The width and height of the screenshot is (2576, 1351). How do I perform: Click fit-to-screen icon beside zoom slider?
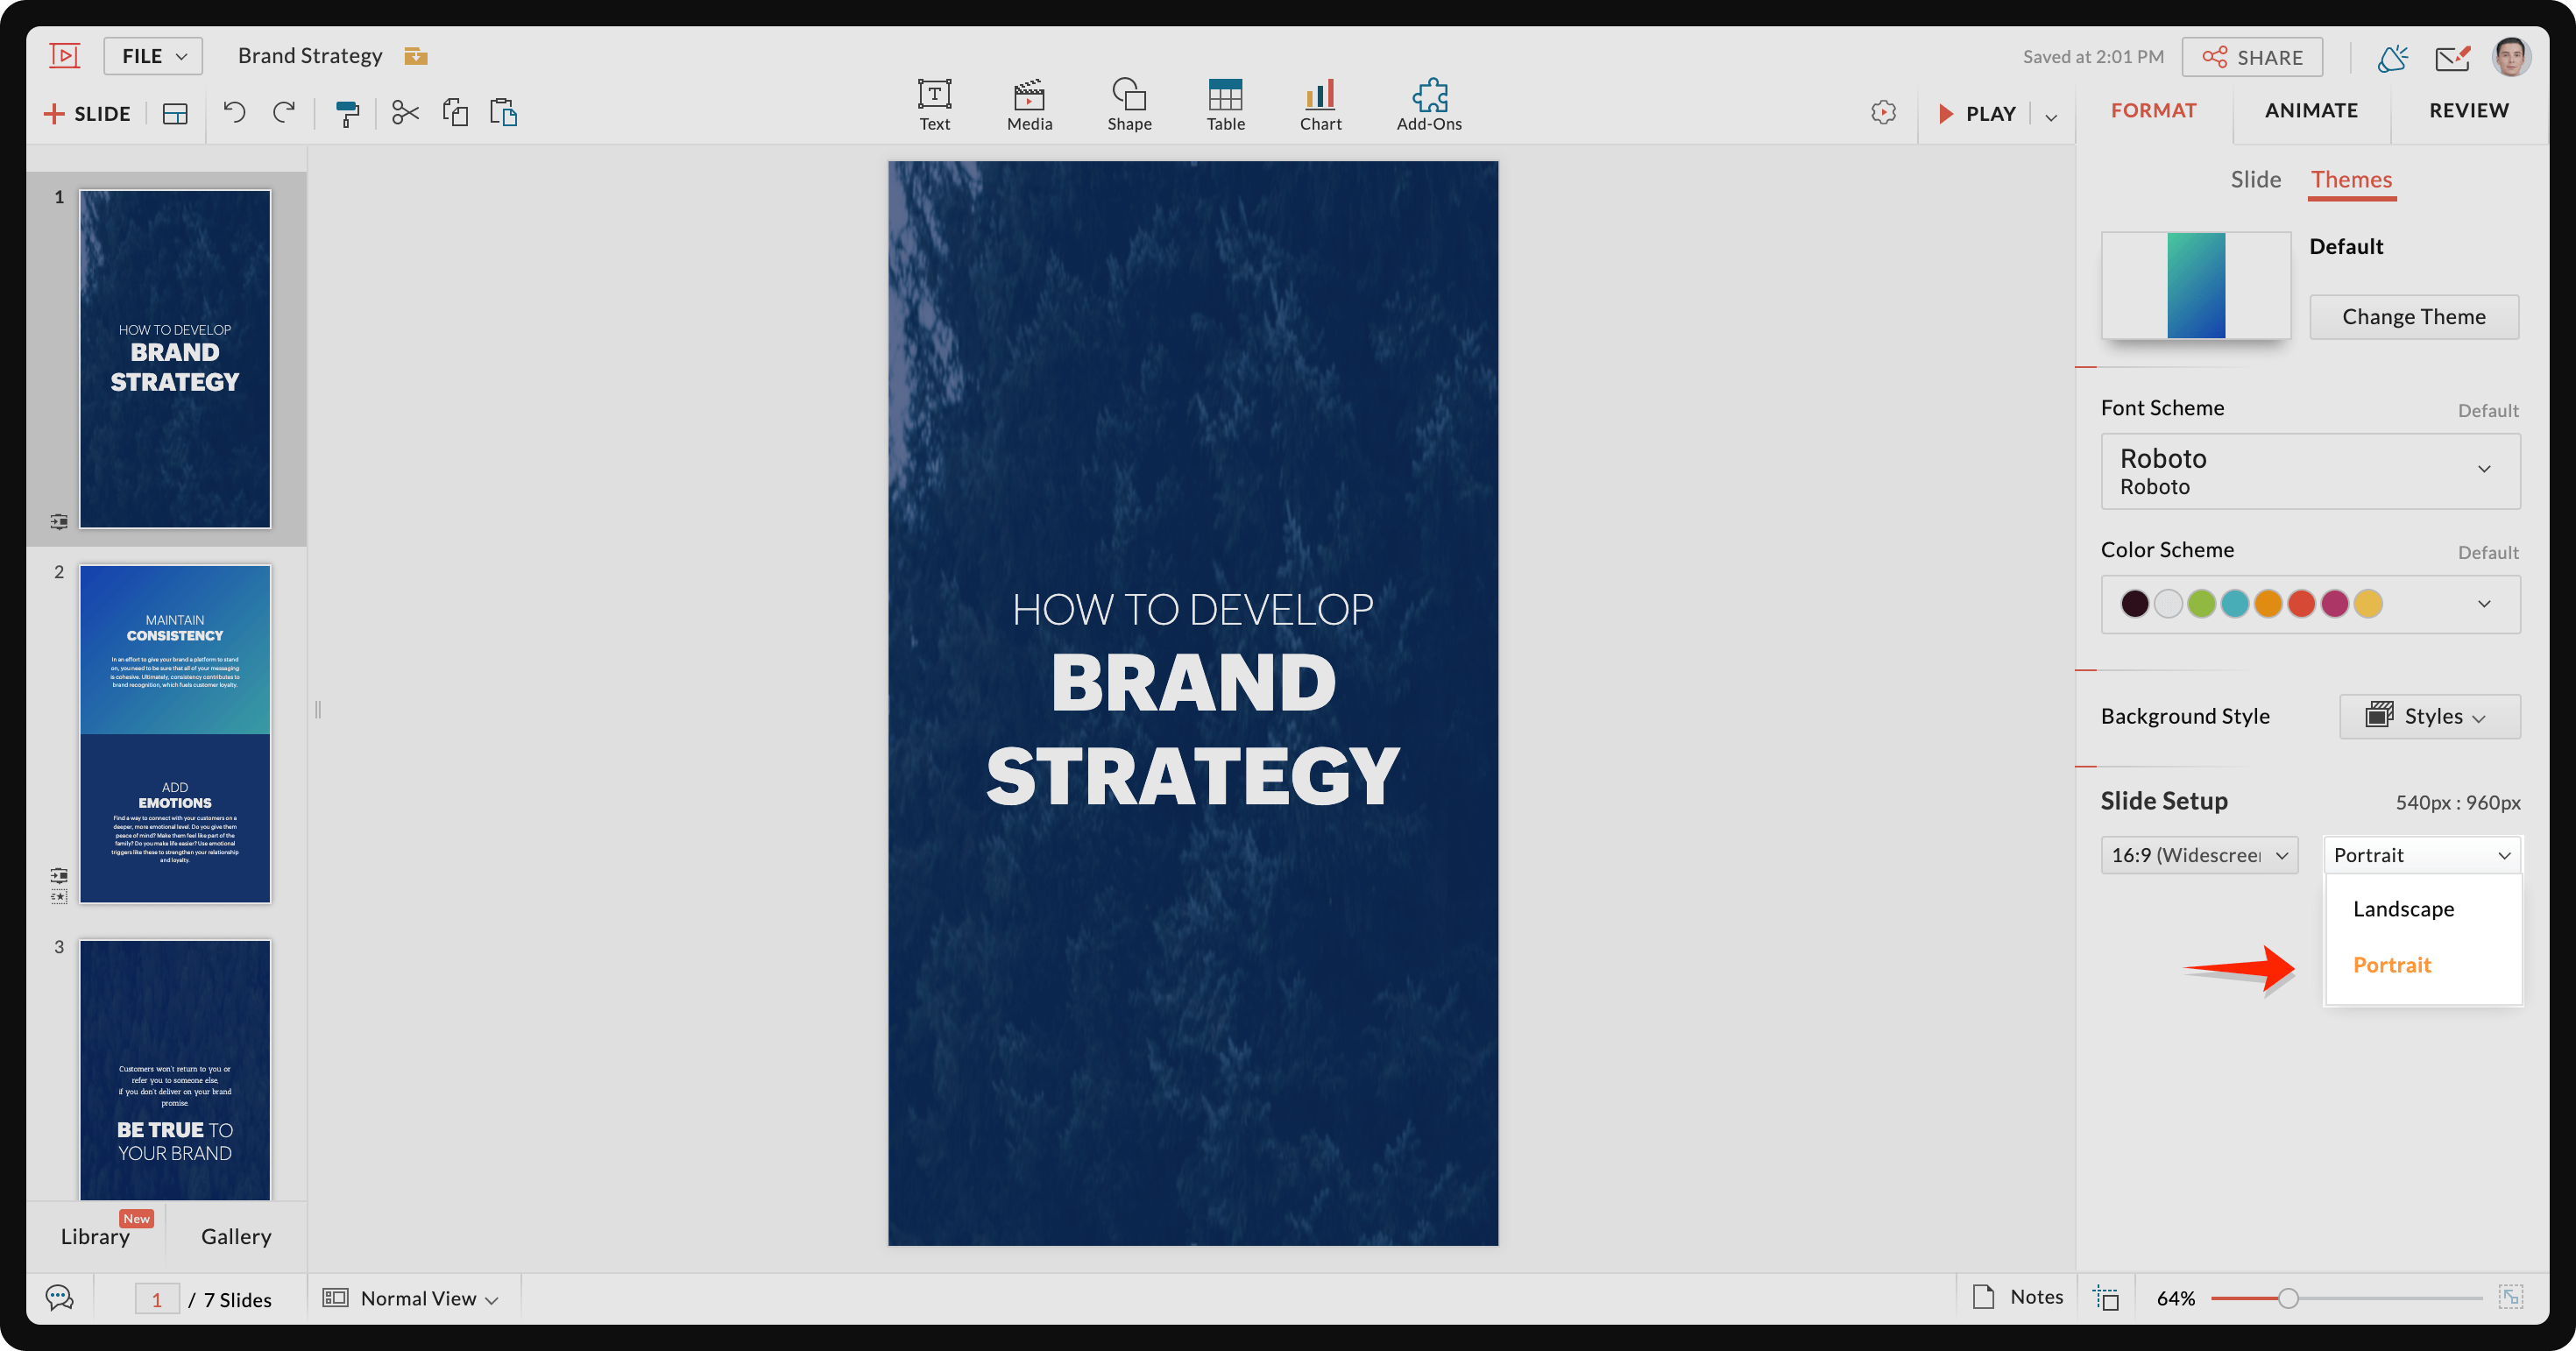[x=2510, y=1298]
